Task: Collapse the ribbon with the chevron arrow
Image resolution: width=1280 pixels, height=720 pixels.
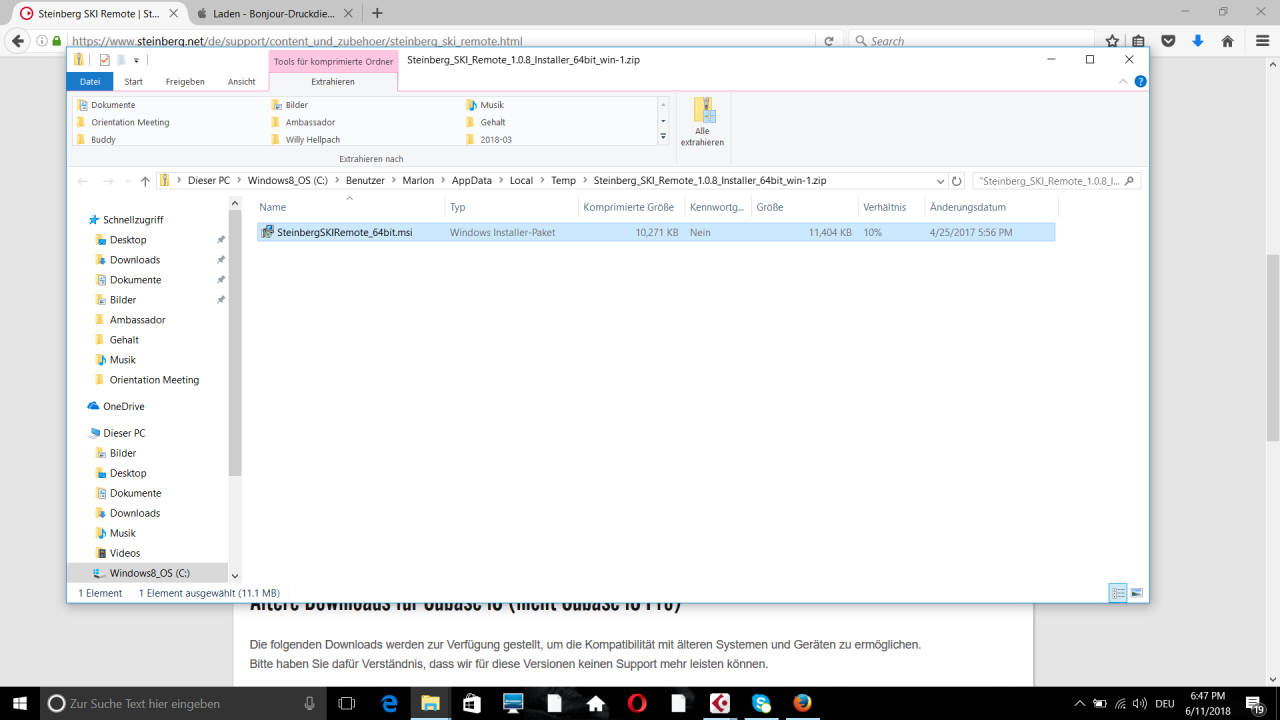Action: 1125,82
